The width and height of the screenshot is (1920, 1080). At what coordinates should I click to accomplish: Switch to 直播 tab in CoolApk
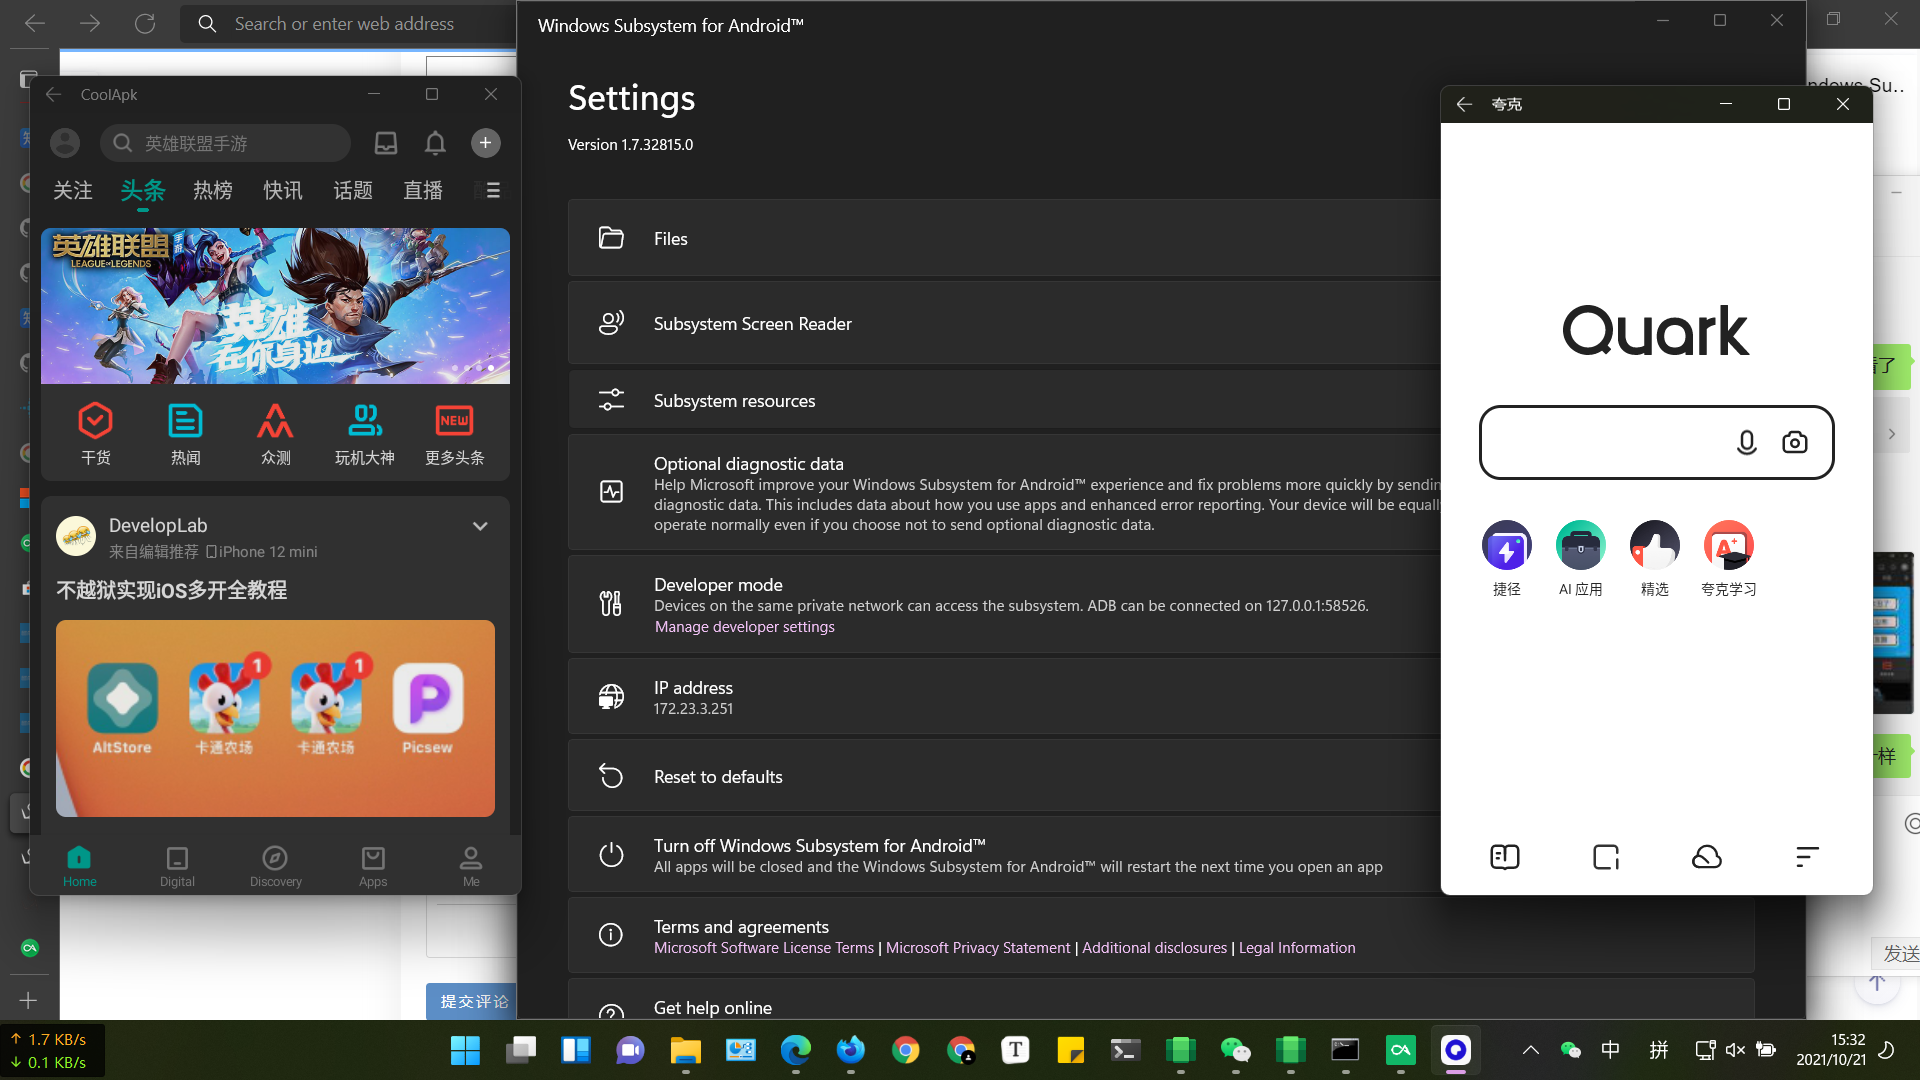pyautogui.click(x=423, y=190)
